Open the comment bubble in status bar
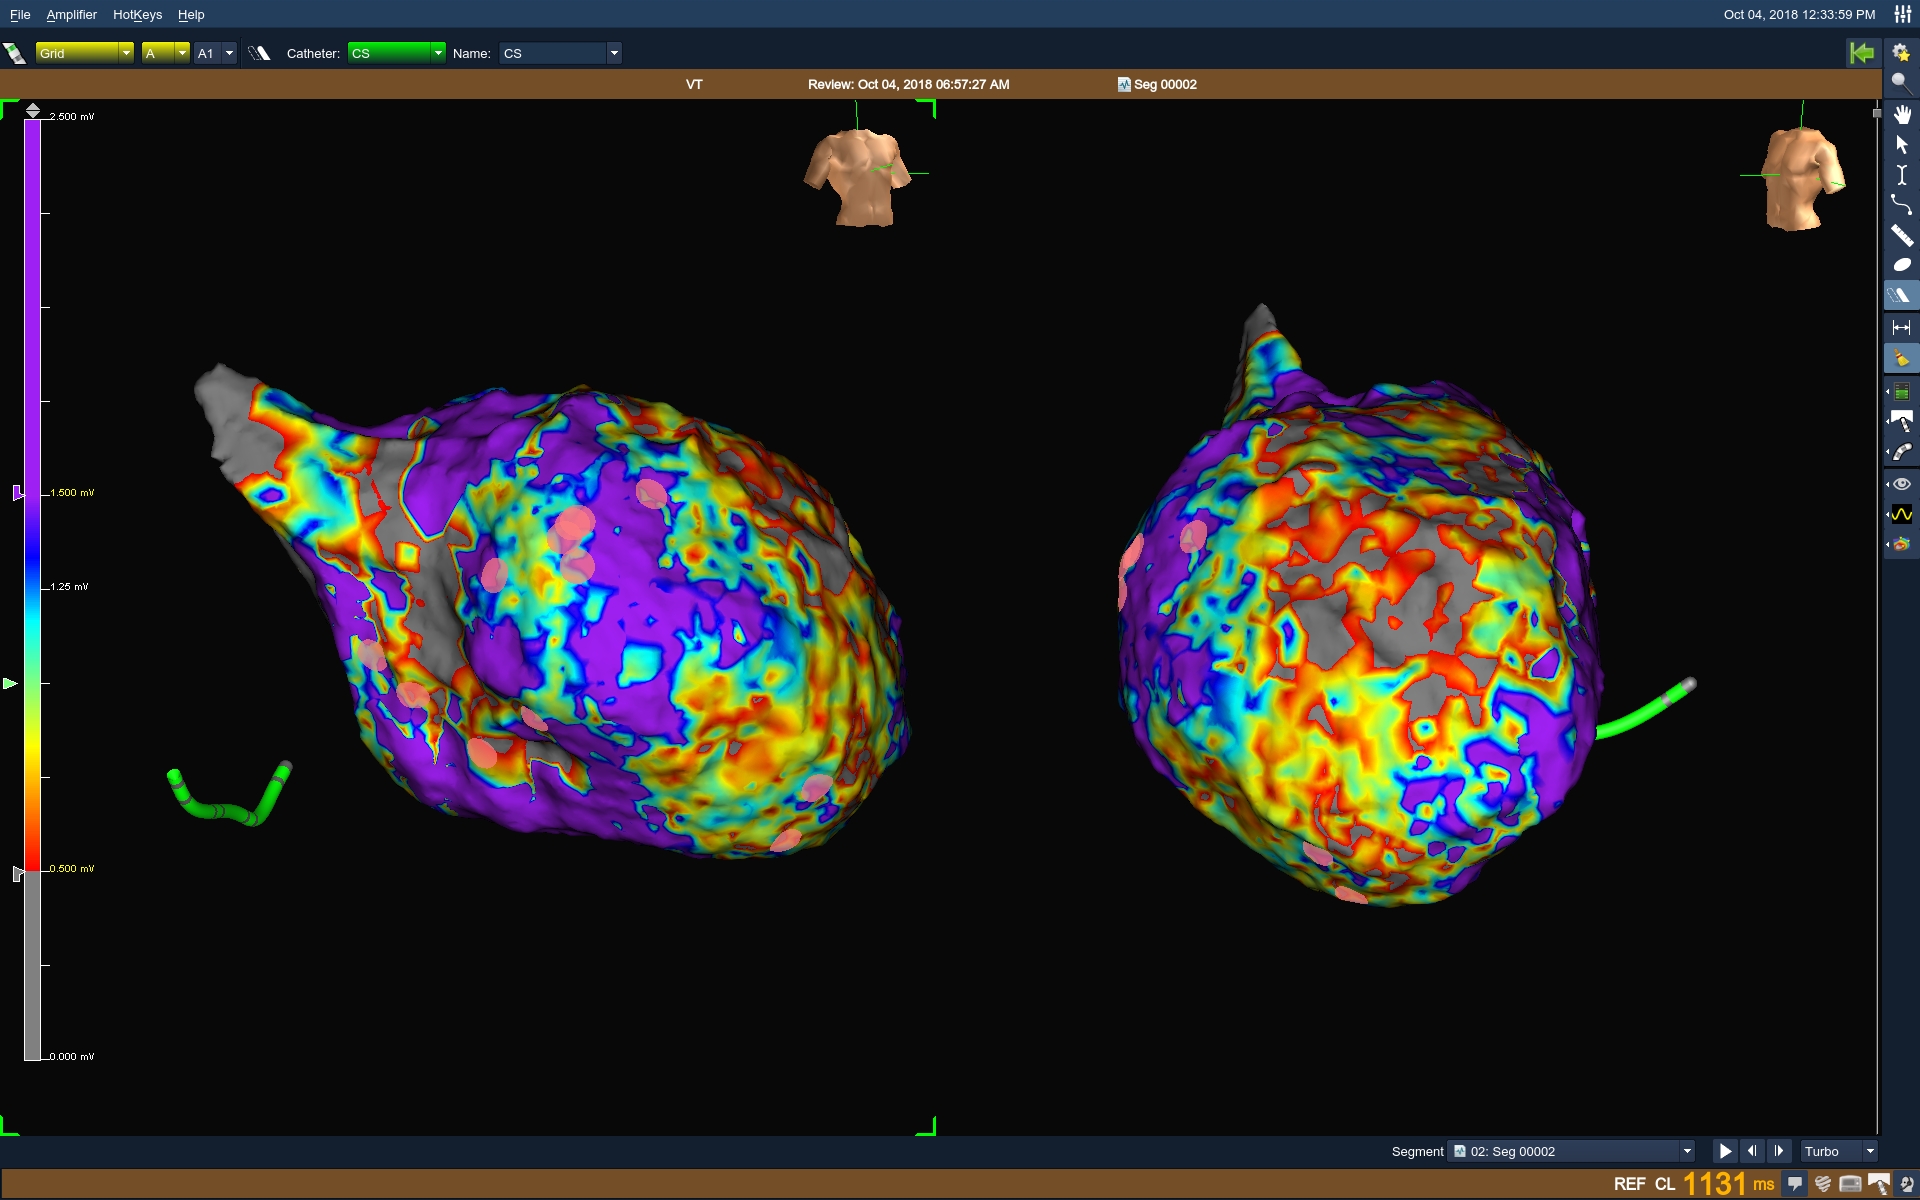This screenshot has height=1200, width=1920. (1795, 1184)
